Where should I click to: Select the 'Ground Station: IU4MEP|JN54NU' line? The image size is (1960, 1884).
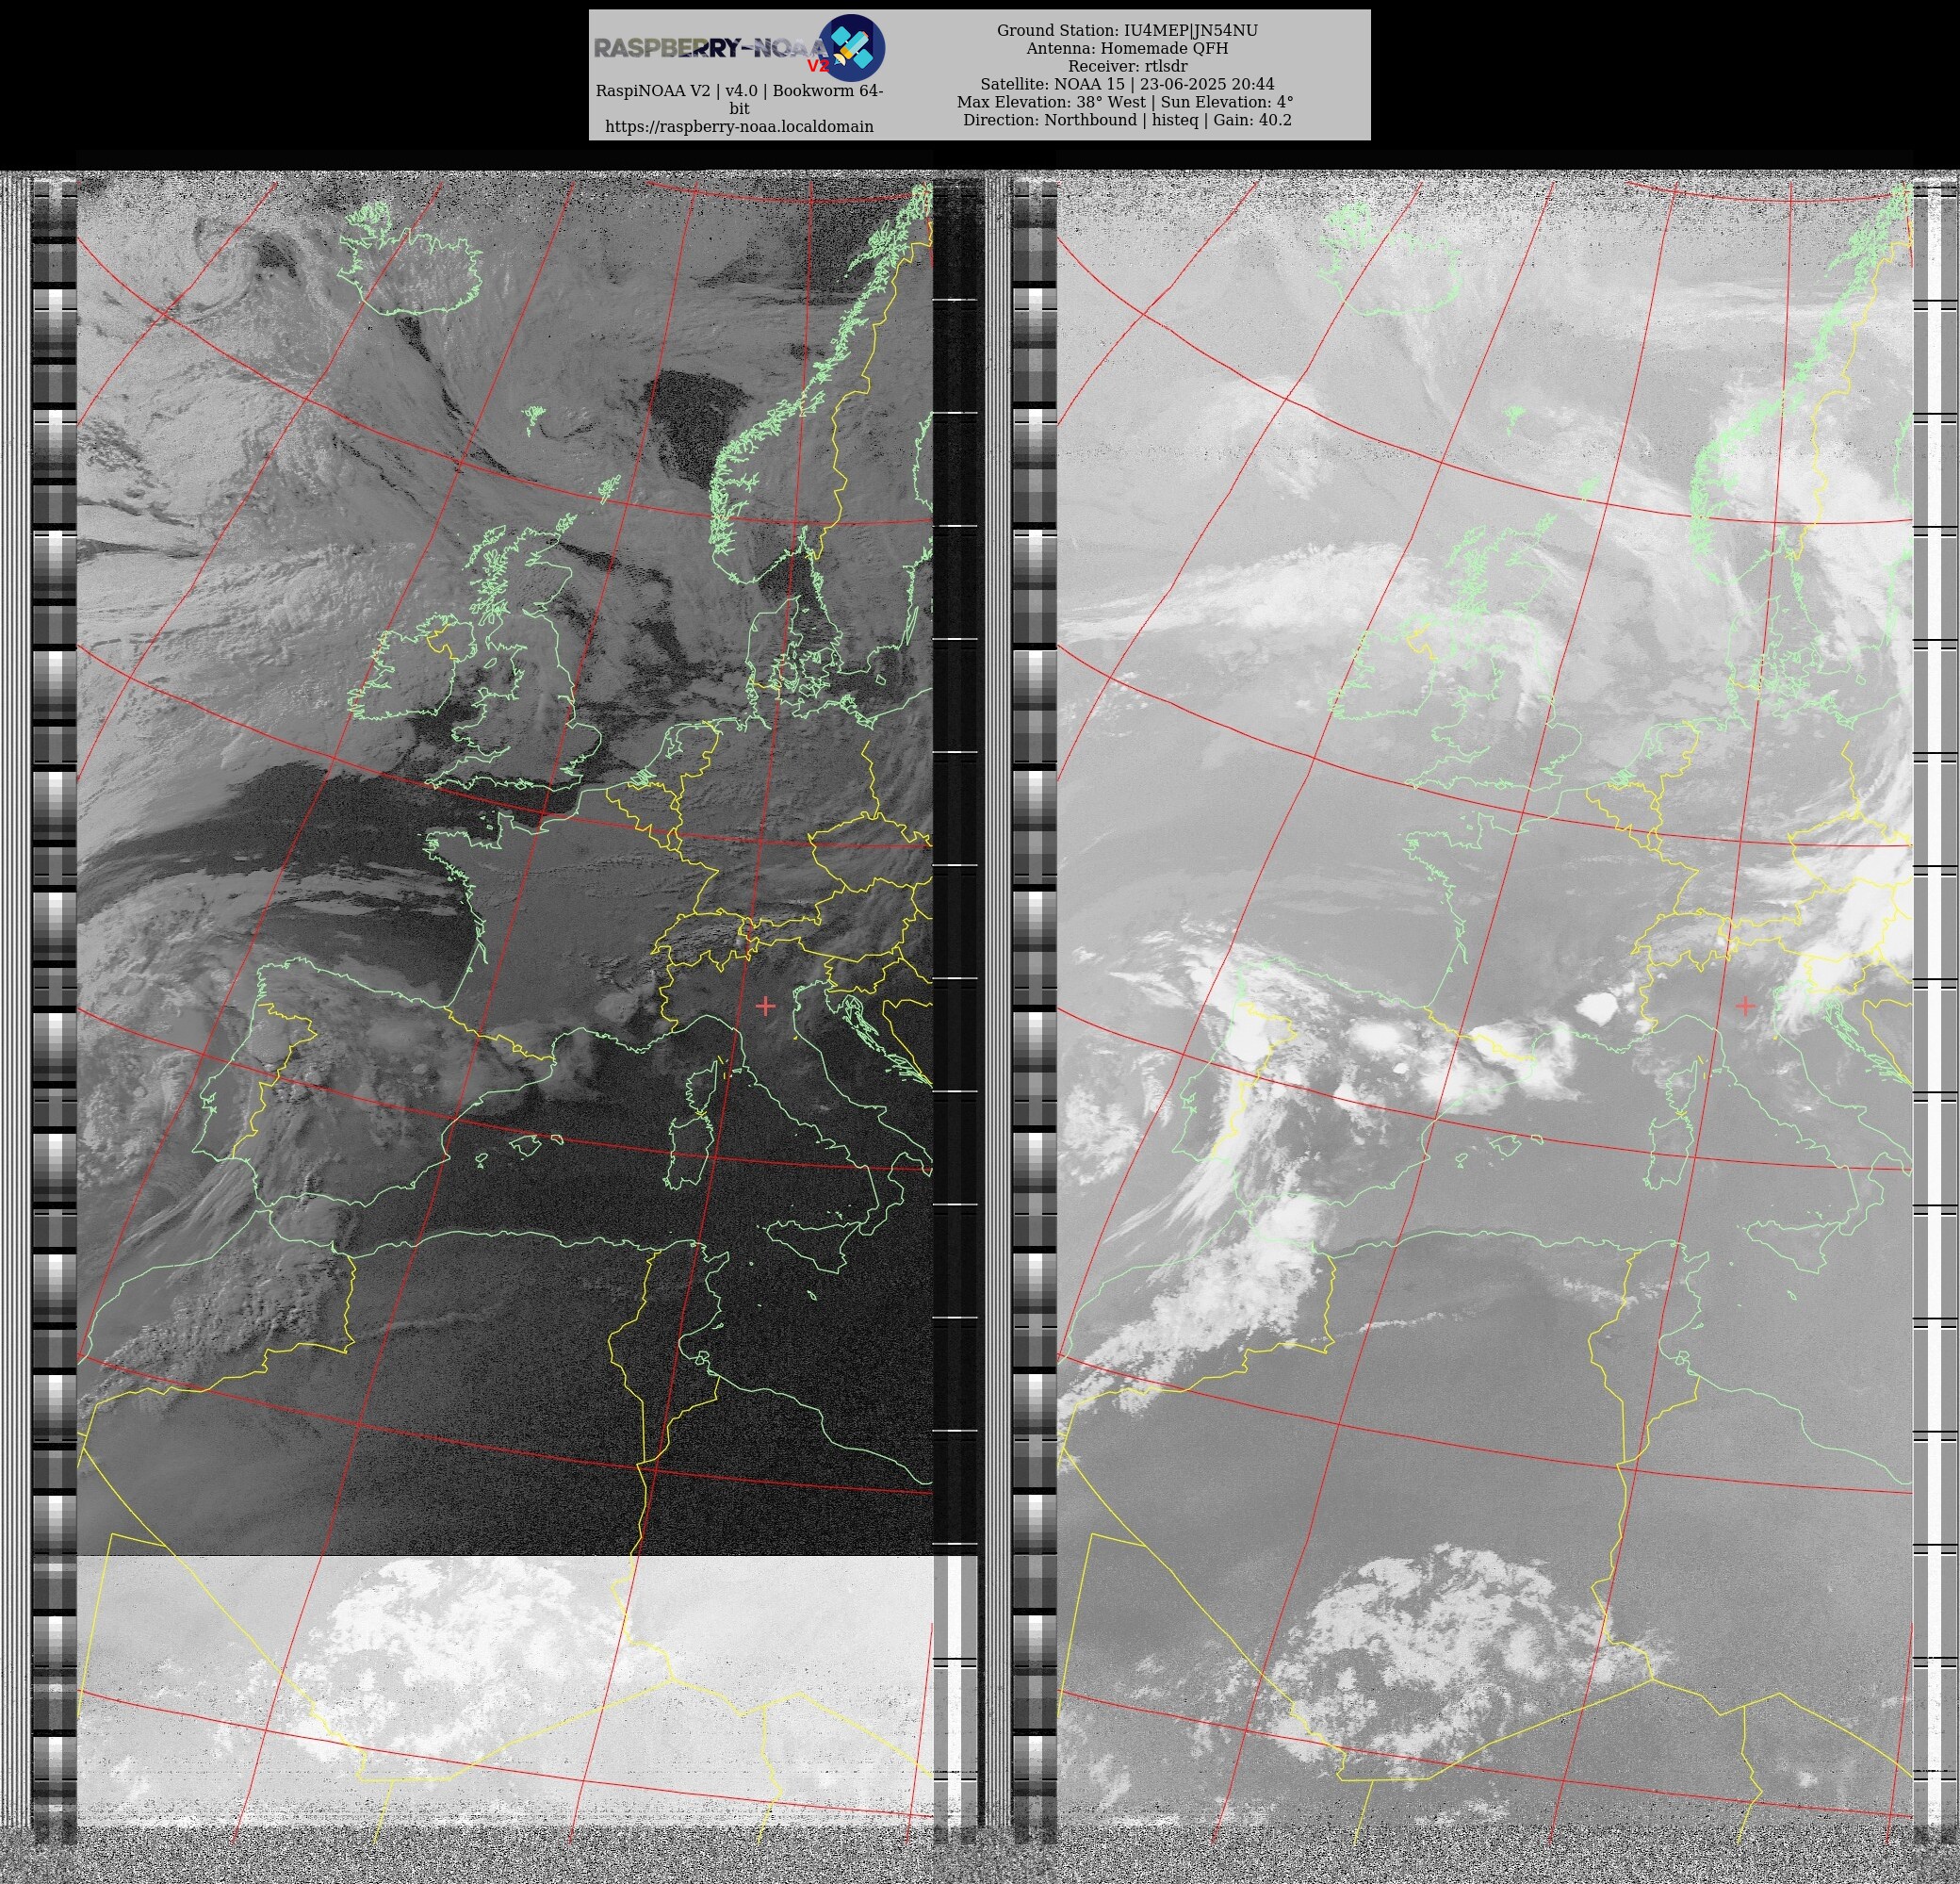(1127, 31)
